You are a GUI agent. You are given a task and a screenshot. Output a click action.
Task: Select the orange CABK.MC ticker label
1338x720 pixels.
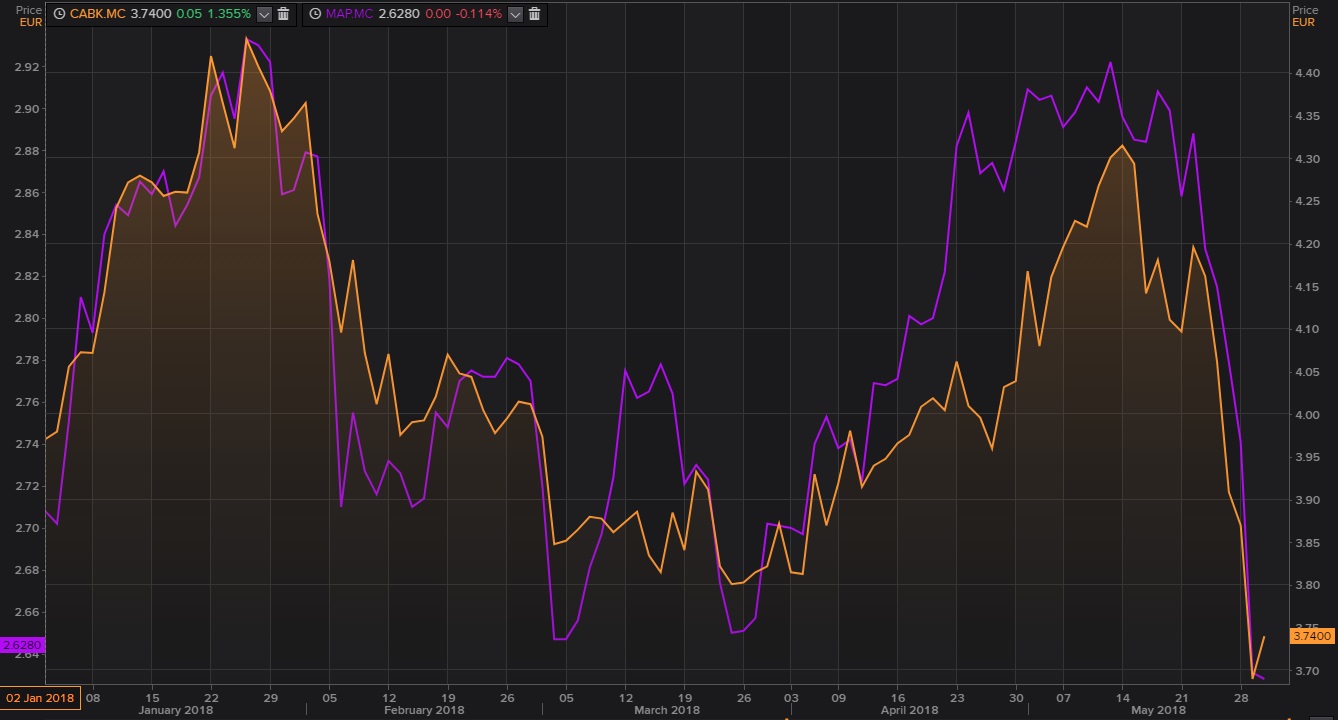click(98, 14)
